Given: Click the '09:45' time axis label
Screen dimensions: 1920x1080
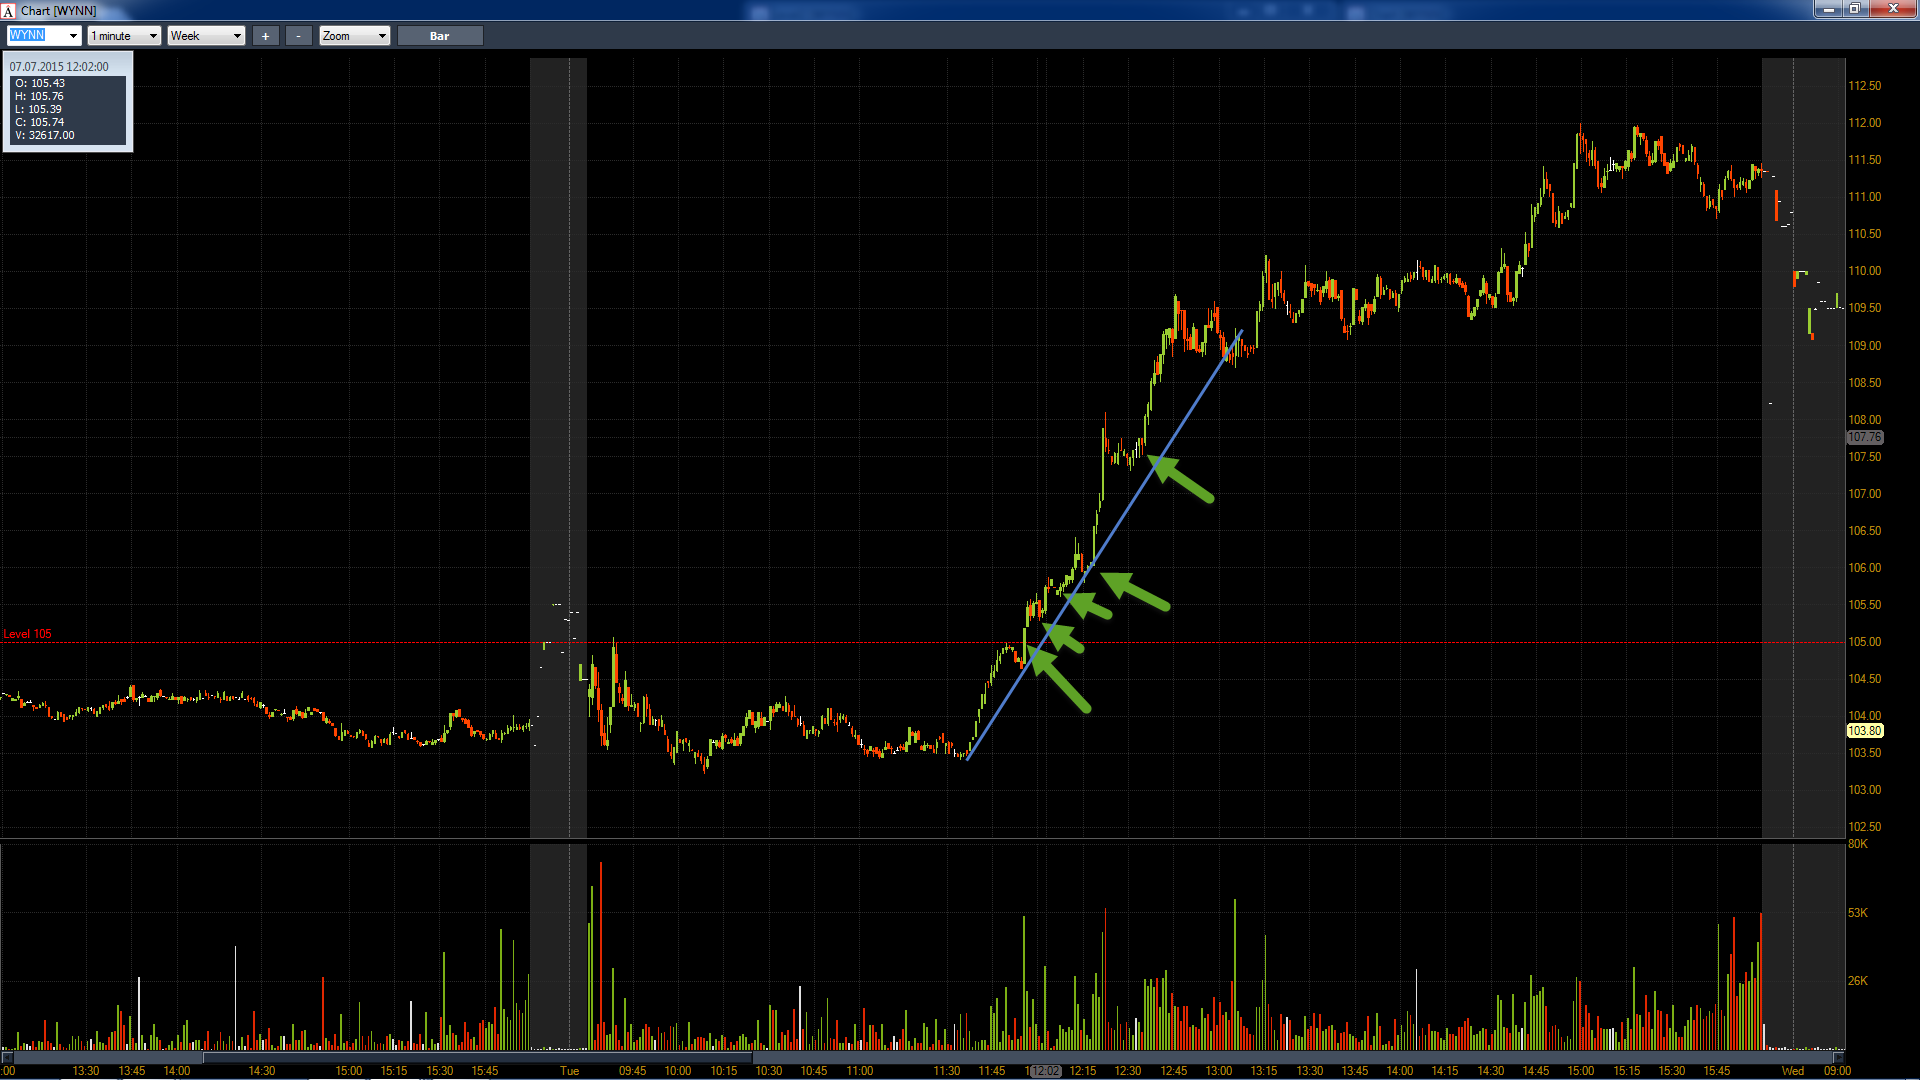Looking at the screenshot, I should point(632,1071).
